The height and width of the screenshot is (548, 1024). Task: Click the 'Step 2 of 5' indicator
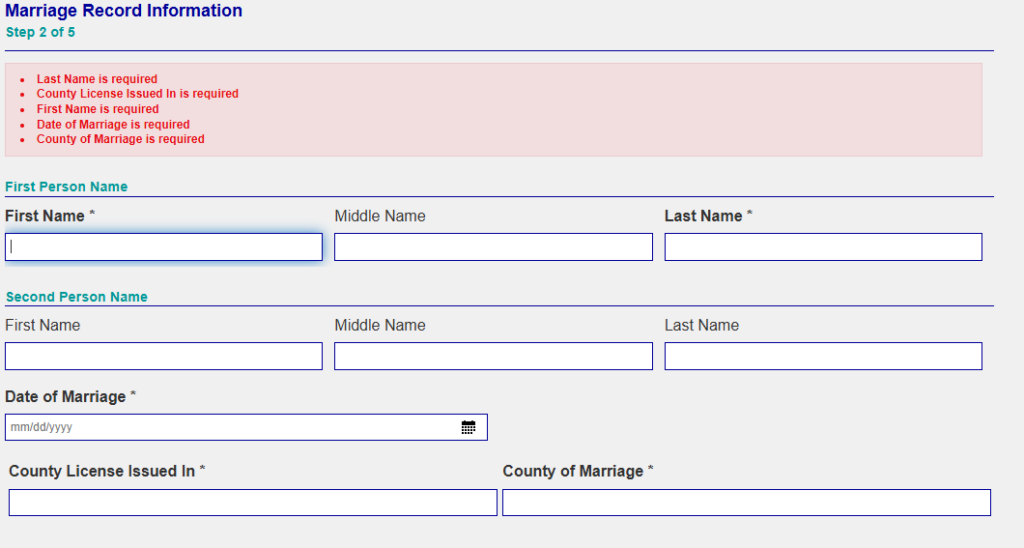tap(40, 33)
